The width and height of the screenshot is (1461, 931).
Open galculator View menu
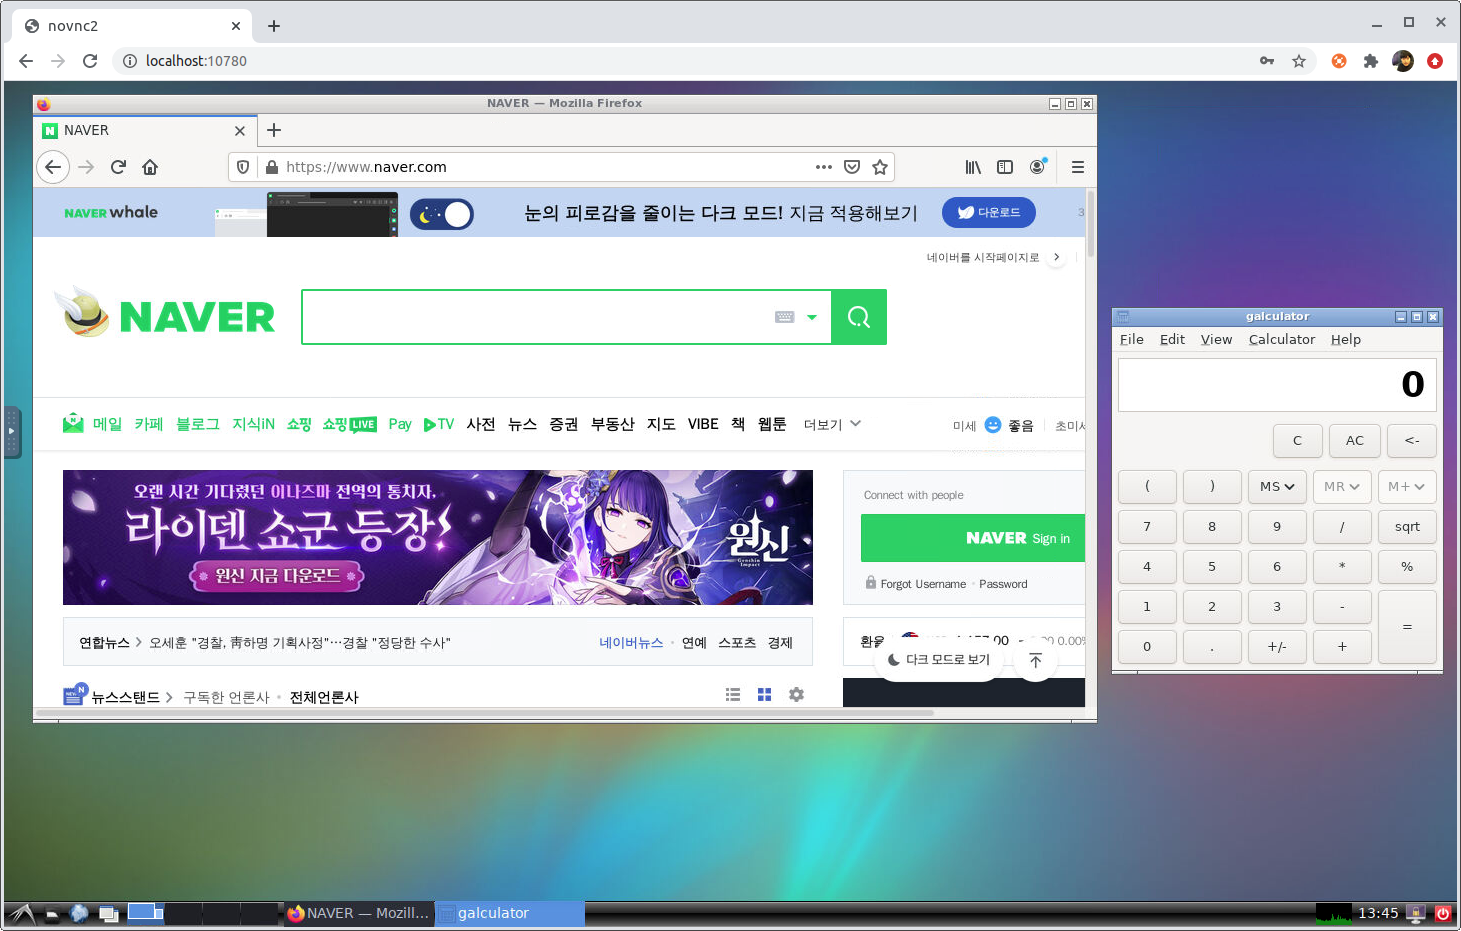pos(1216,339)
